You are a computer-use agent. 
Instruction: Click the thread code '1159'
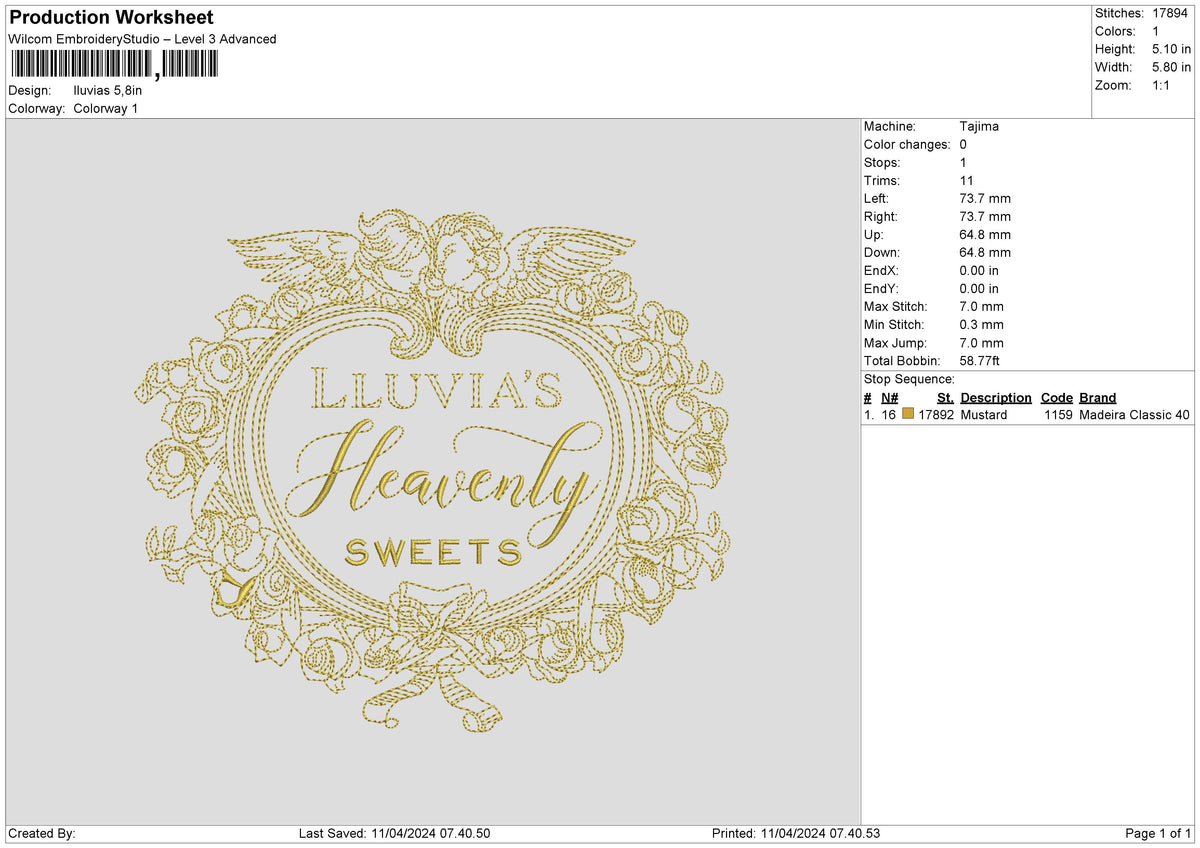pyautogui.click(x=1059, y=414)
